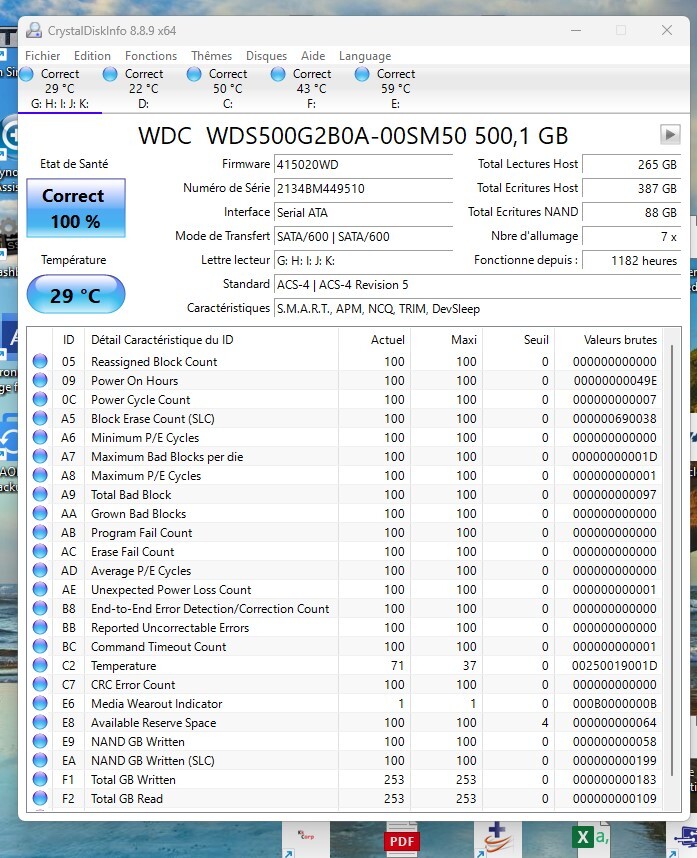Select the disk tab for drive E:

[x=396, y=89]
